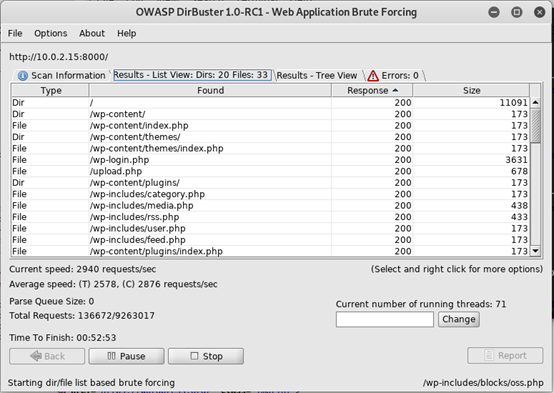
Task: Select the /wp-login.php result row
Action: tap(270, 160)
